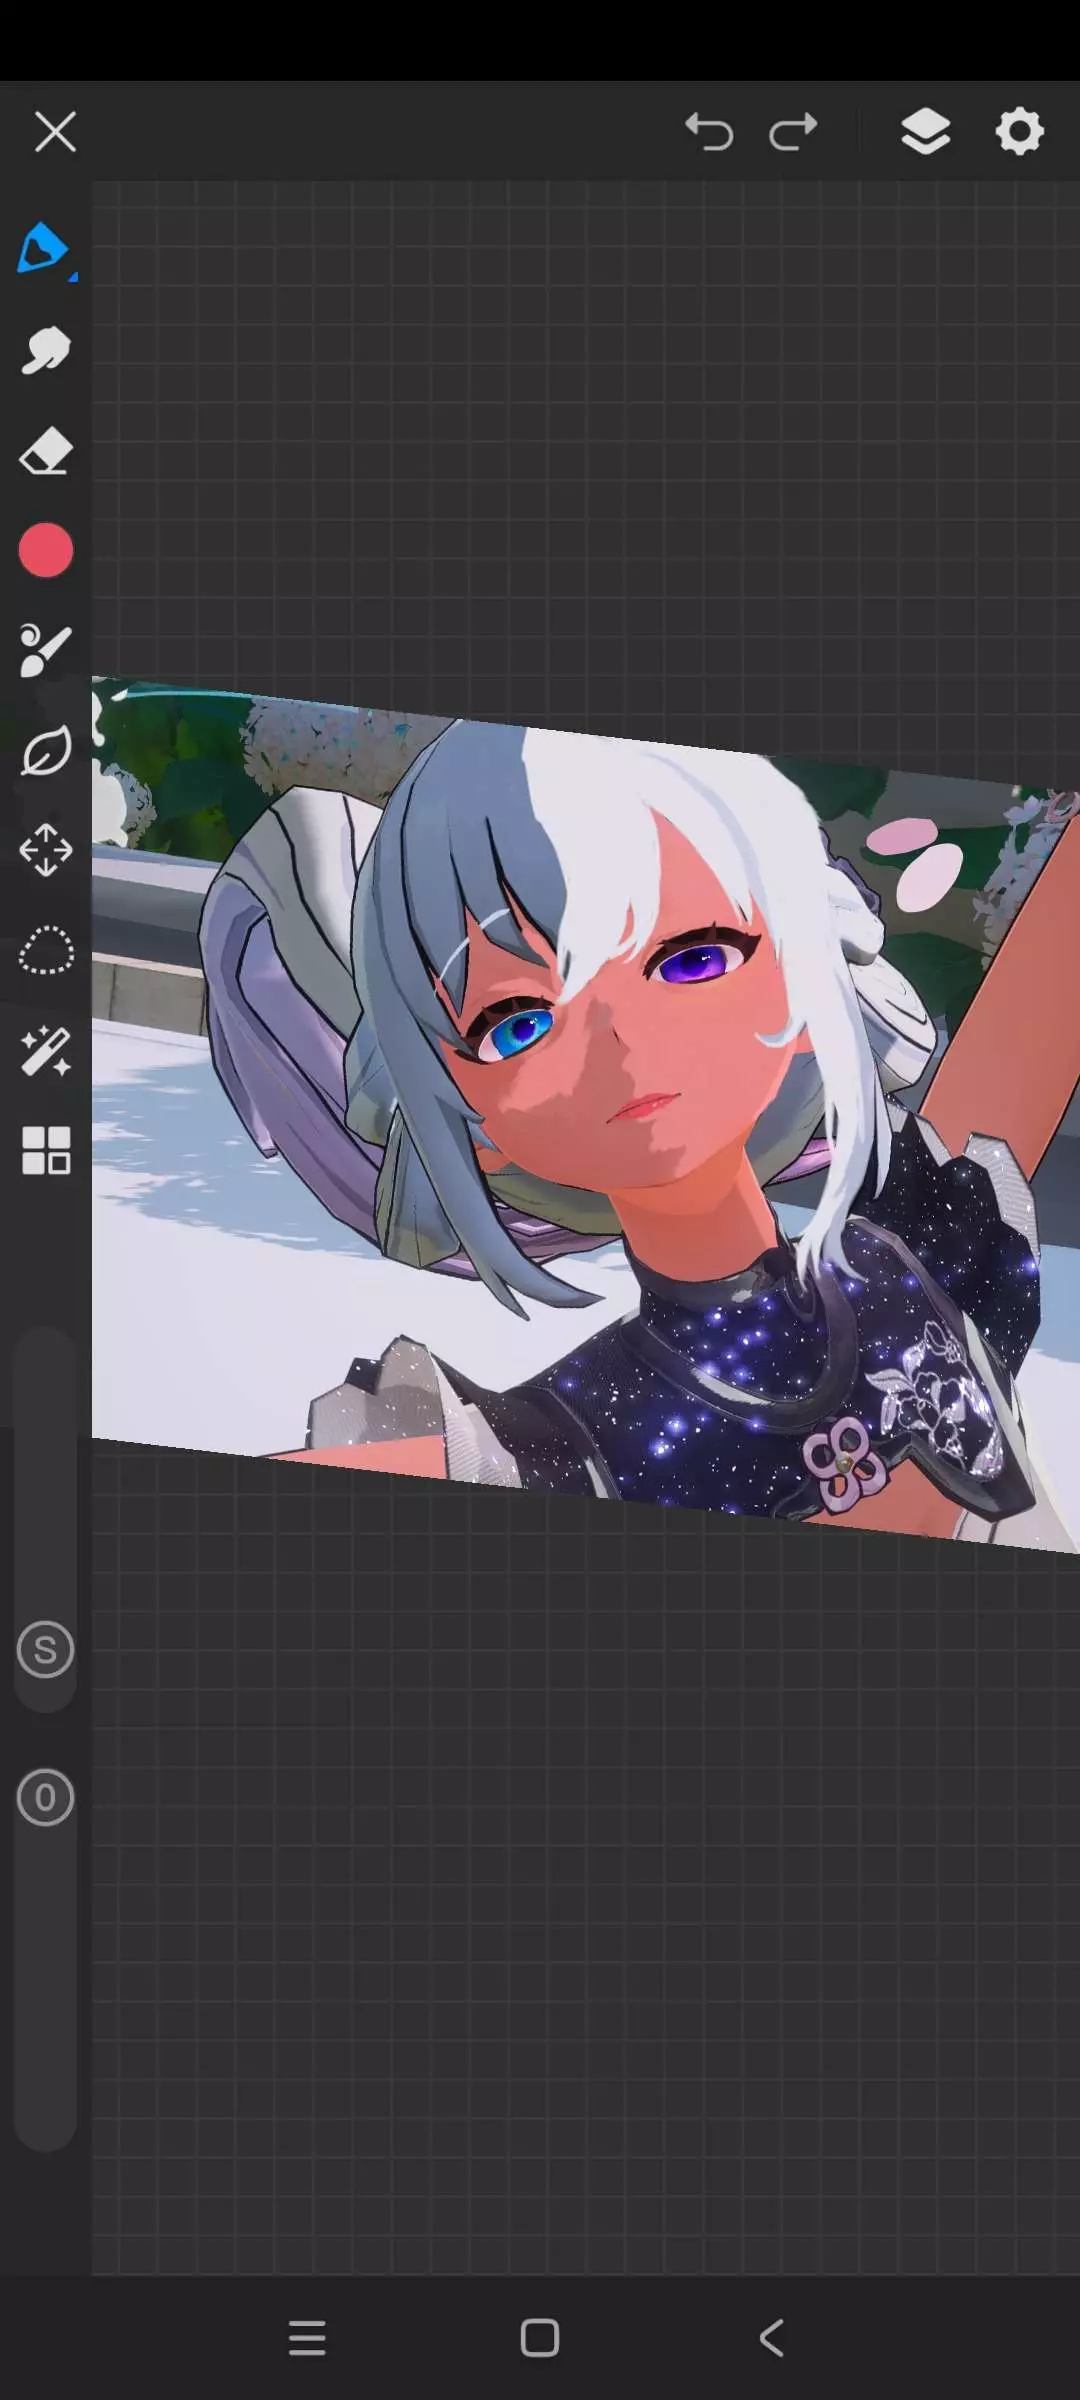Open the Layers panel
1080x2400 pixels.
[x=925, y=131]
